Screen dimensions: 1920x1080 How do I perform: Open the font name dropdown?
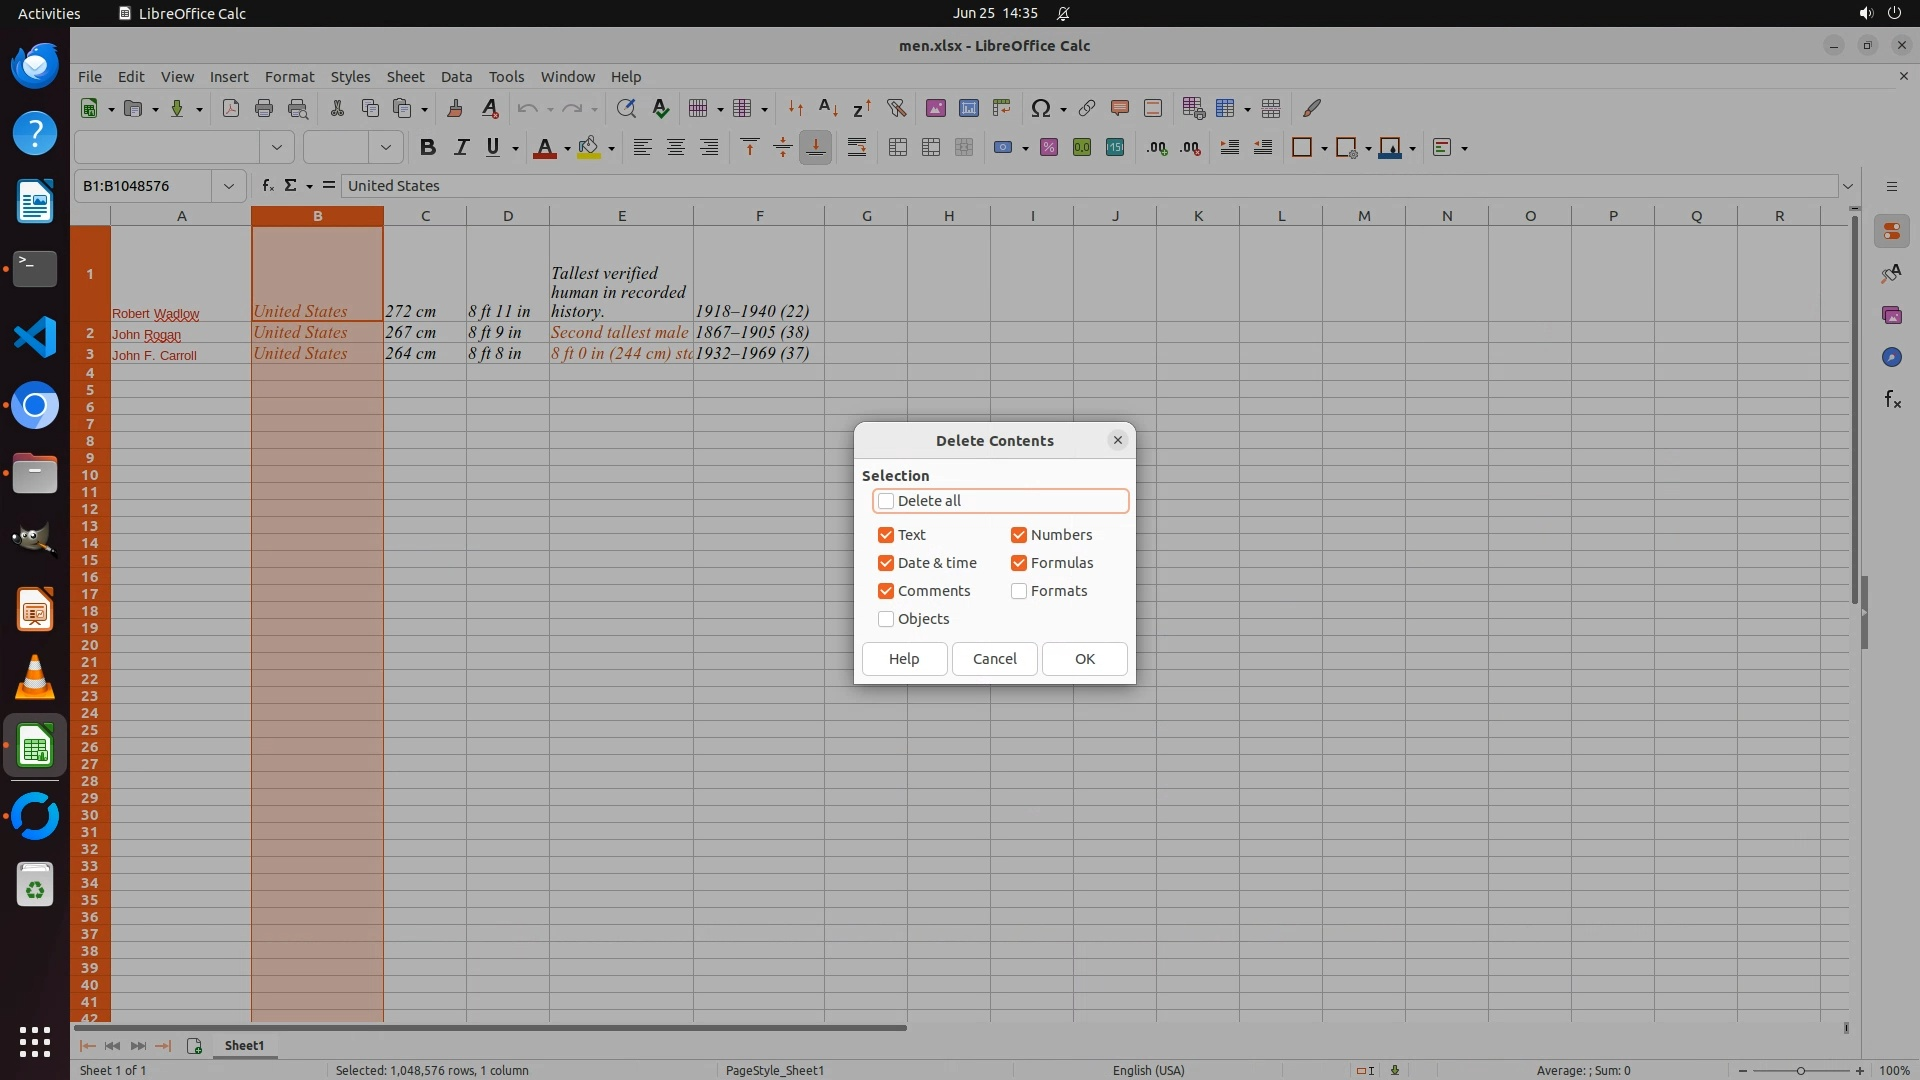277,147
